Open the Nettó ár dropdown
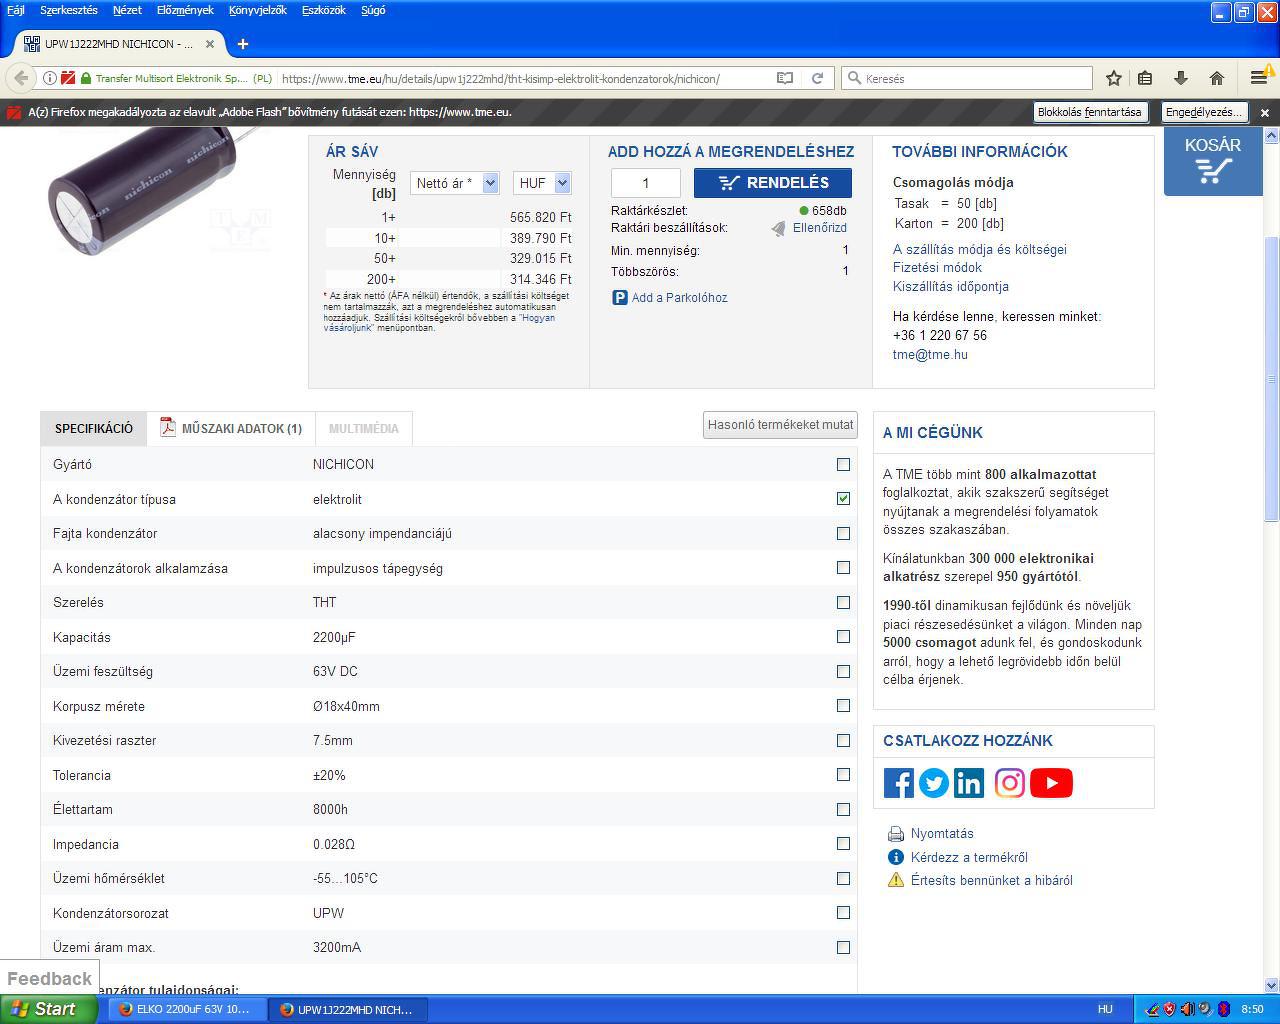 pos(455,183)
